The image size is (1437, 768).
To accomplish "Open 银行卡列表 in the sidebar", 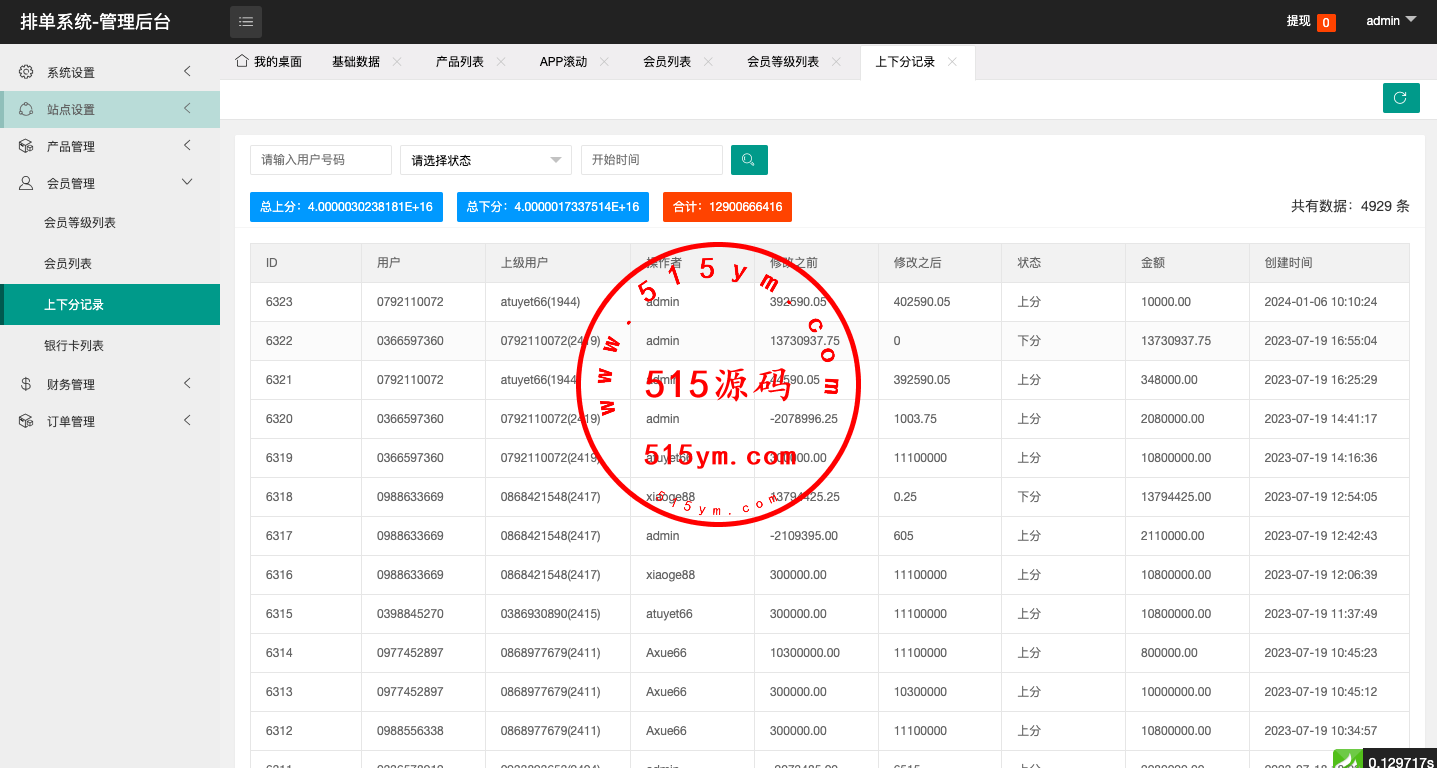I will tap(74, 345).
